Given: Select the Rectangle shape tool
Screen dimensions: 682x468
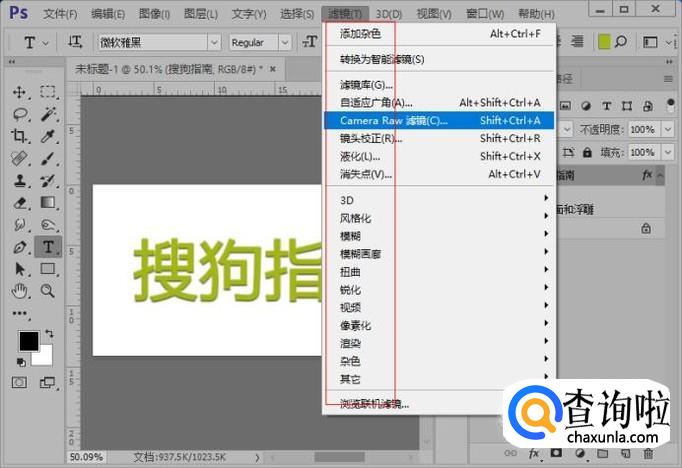Looking at the screenshot, I should tap(48, 269).
